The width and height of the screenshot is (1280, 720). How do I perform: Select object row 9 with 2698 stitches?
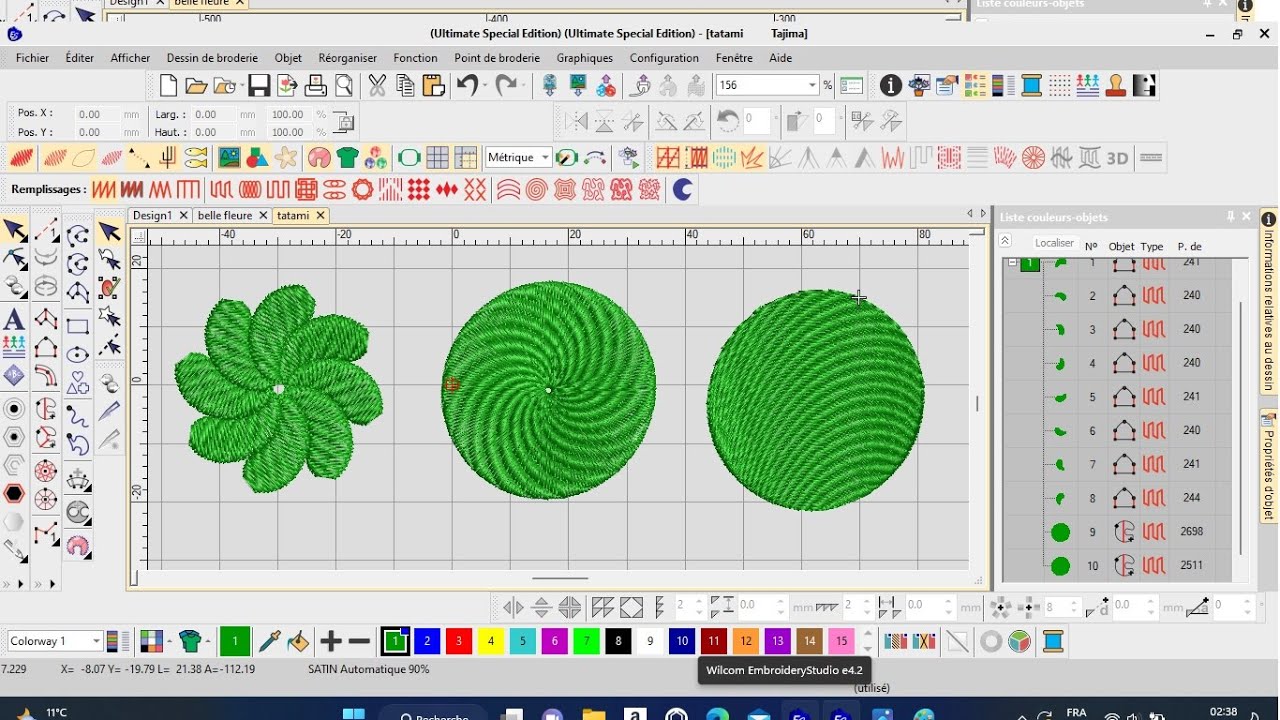[x=1118, y=532]
